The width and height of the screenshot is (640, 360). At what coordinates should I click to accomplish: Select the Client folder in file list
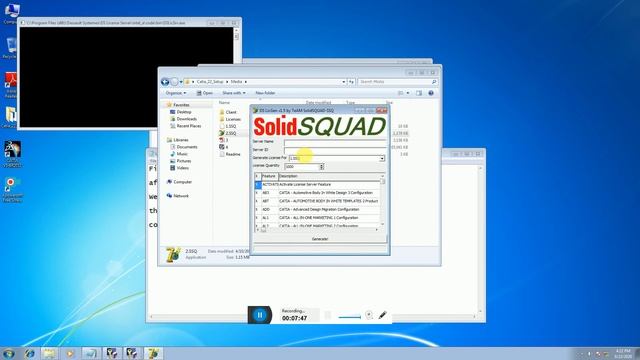coord(231,112)
